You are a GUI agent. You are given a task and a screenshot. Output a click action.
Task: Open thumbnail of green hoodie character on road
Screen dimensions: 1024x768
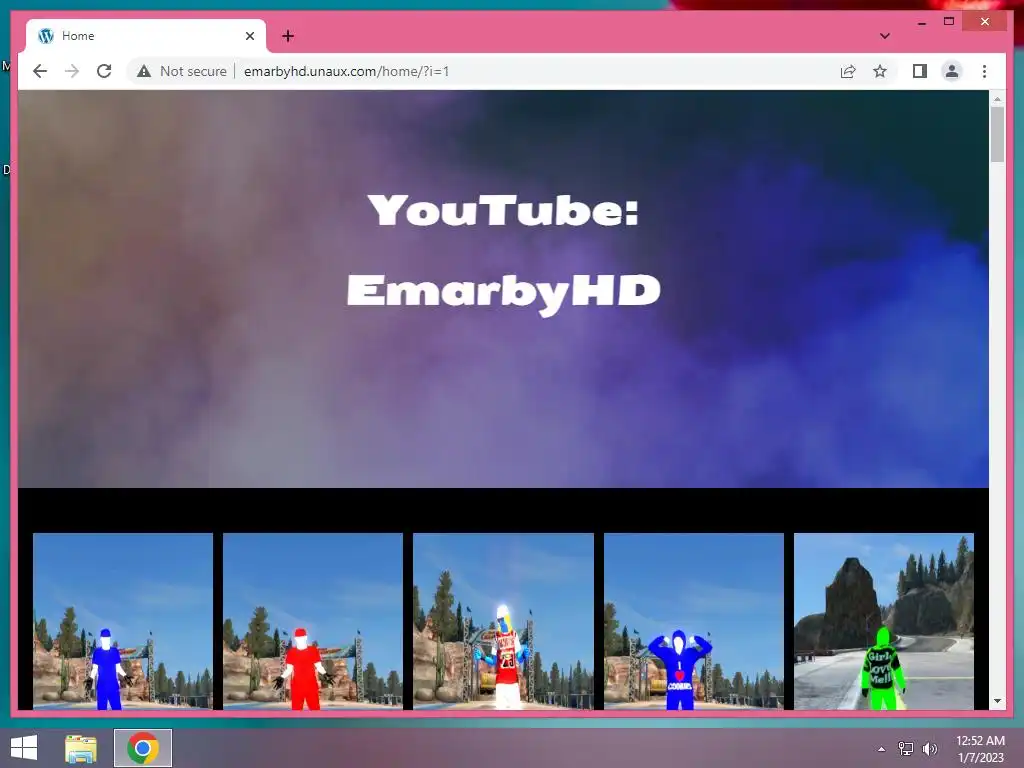(884, 621)
